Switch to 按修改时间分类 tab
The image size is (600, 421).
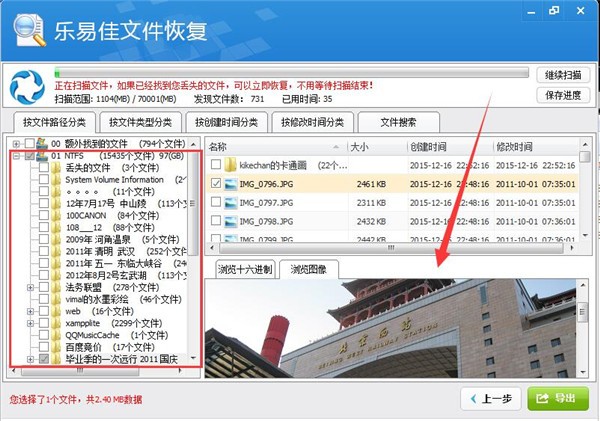click(312, 122)
